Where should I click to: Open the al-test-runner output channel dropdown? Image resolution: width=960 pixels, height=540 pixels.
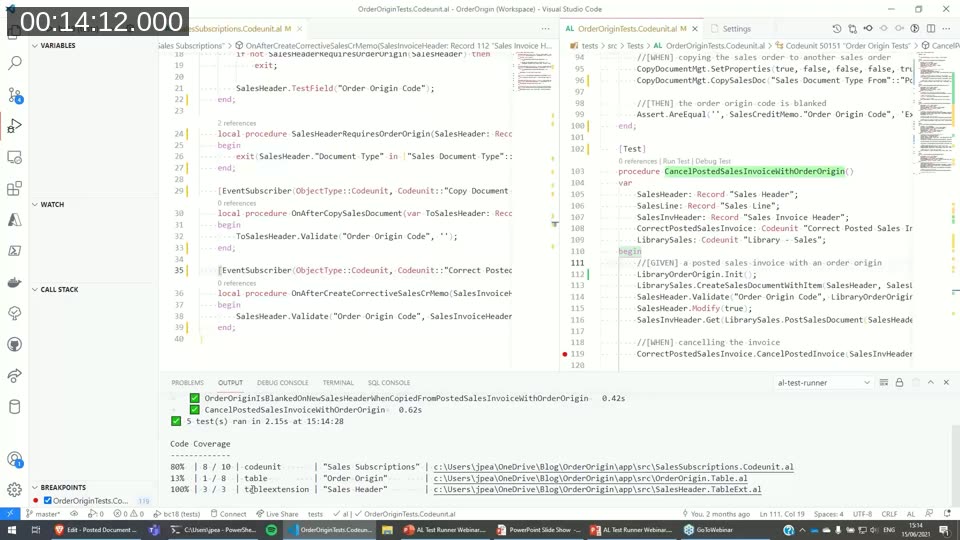[822, 383]
